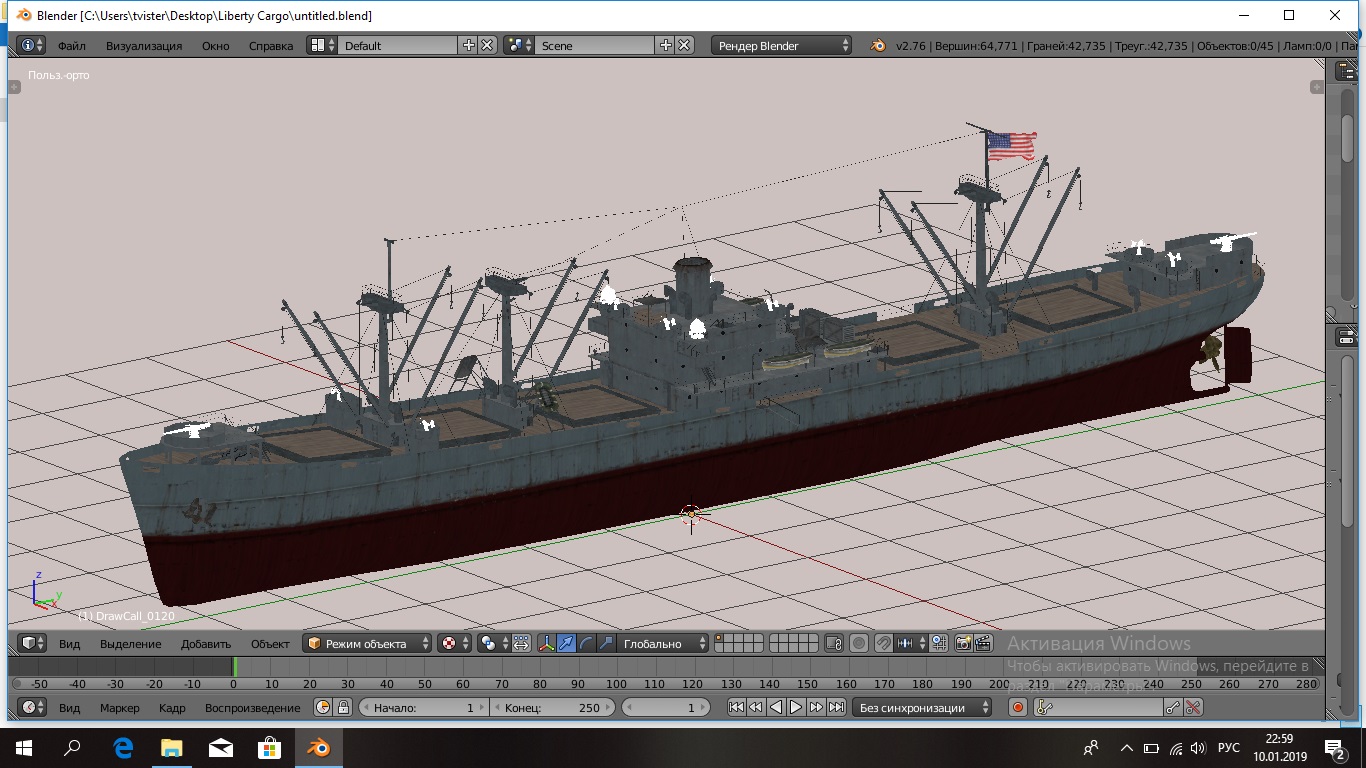
Task: Click the delete keyframe icon in timeline
Action: (x=1193, y=707)
